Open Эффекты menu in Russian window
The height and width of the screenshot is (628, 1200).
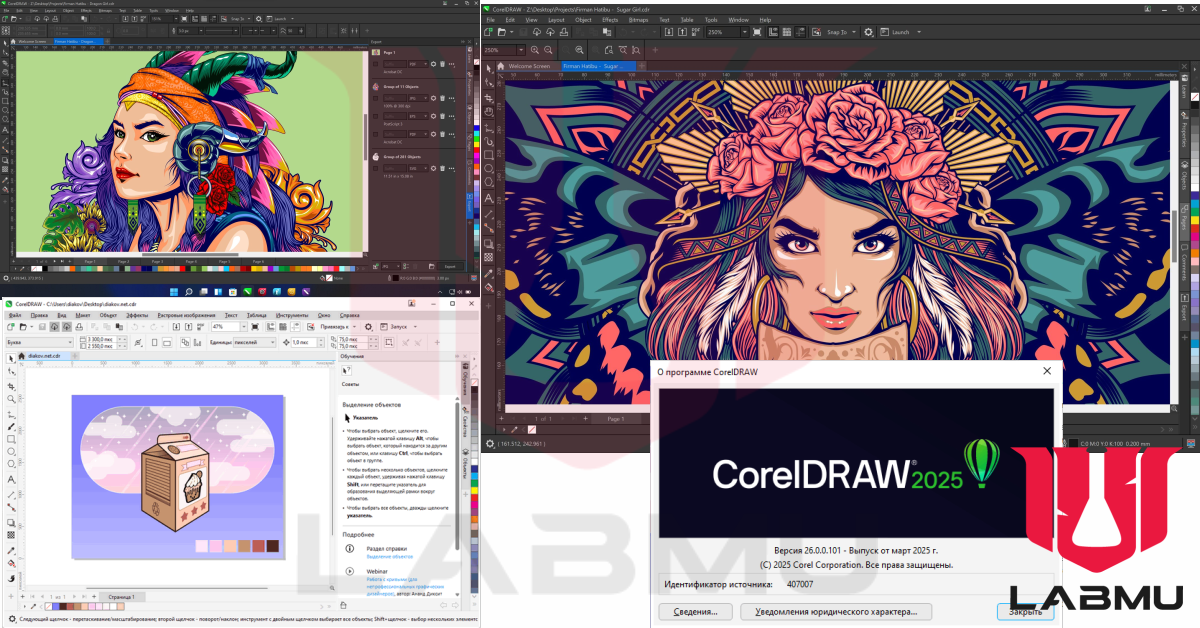[x=137, y=315]
